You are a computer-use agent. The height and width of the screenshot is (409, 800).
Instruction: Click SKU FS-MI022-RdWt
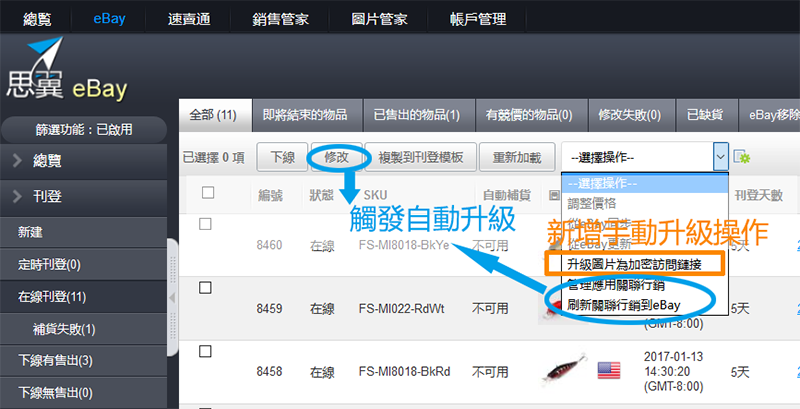tap(402, 309)
